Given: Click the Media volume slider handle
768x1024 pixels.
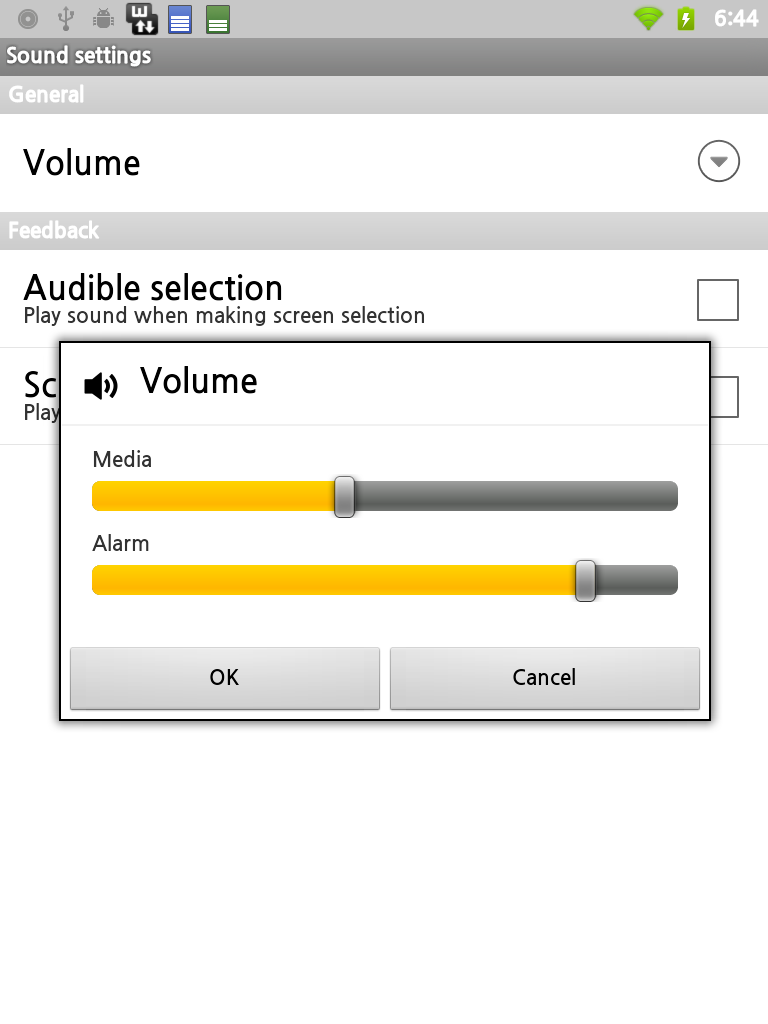Looking at the screenshot, I should pyautogui.click(x=344, y=497).
